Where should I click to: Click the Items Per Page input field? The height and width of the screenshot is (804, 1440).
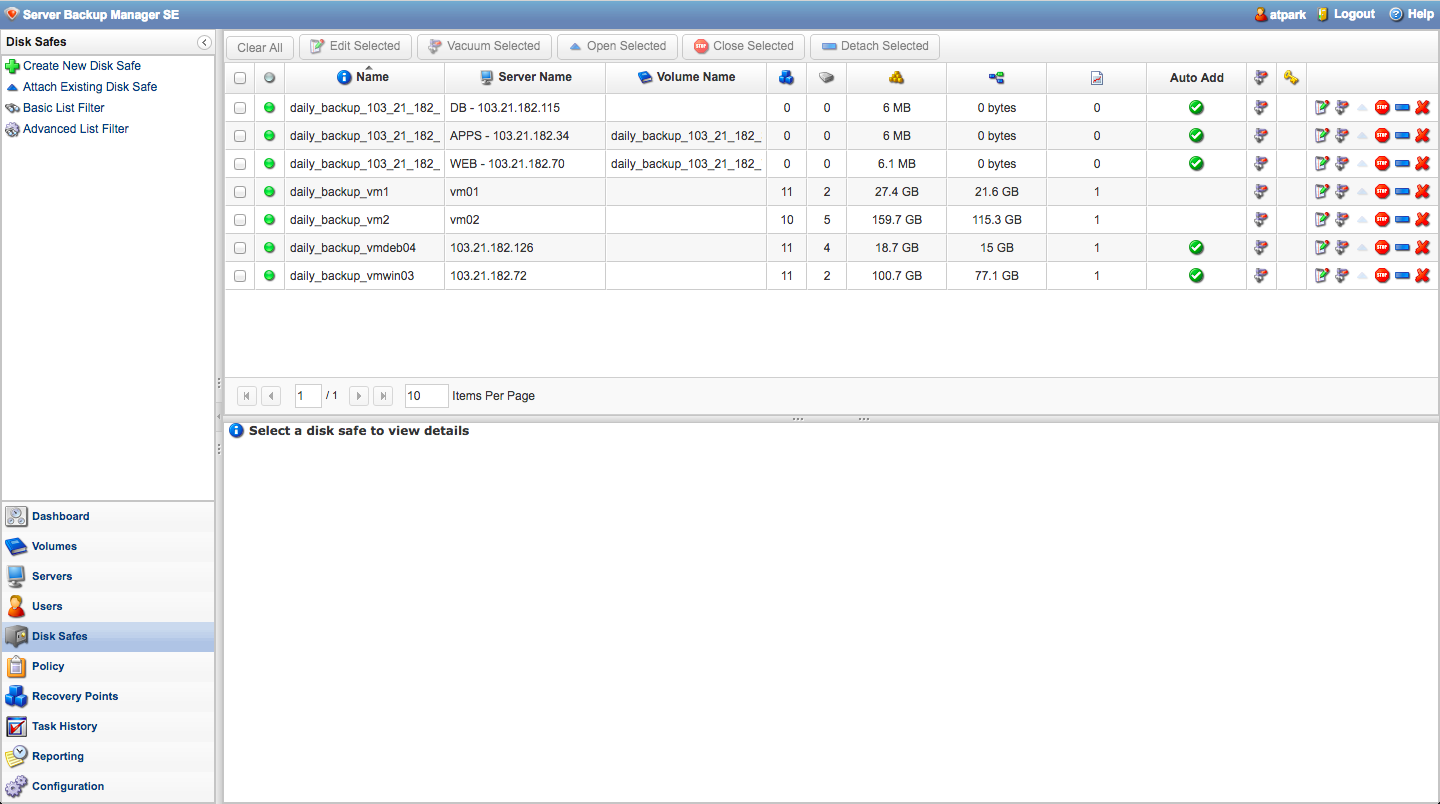point(426,396)
